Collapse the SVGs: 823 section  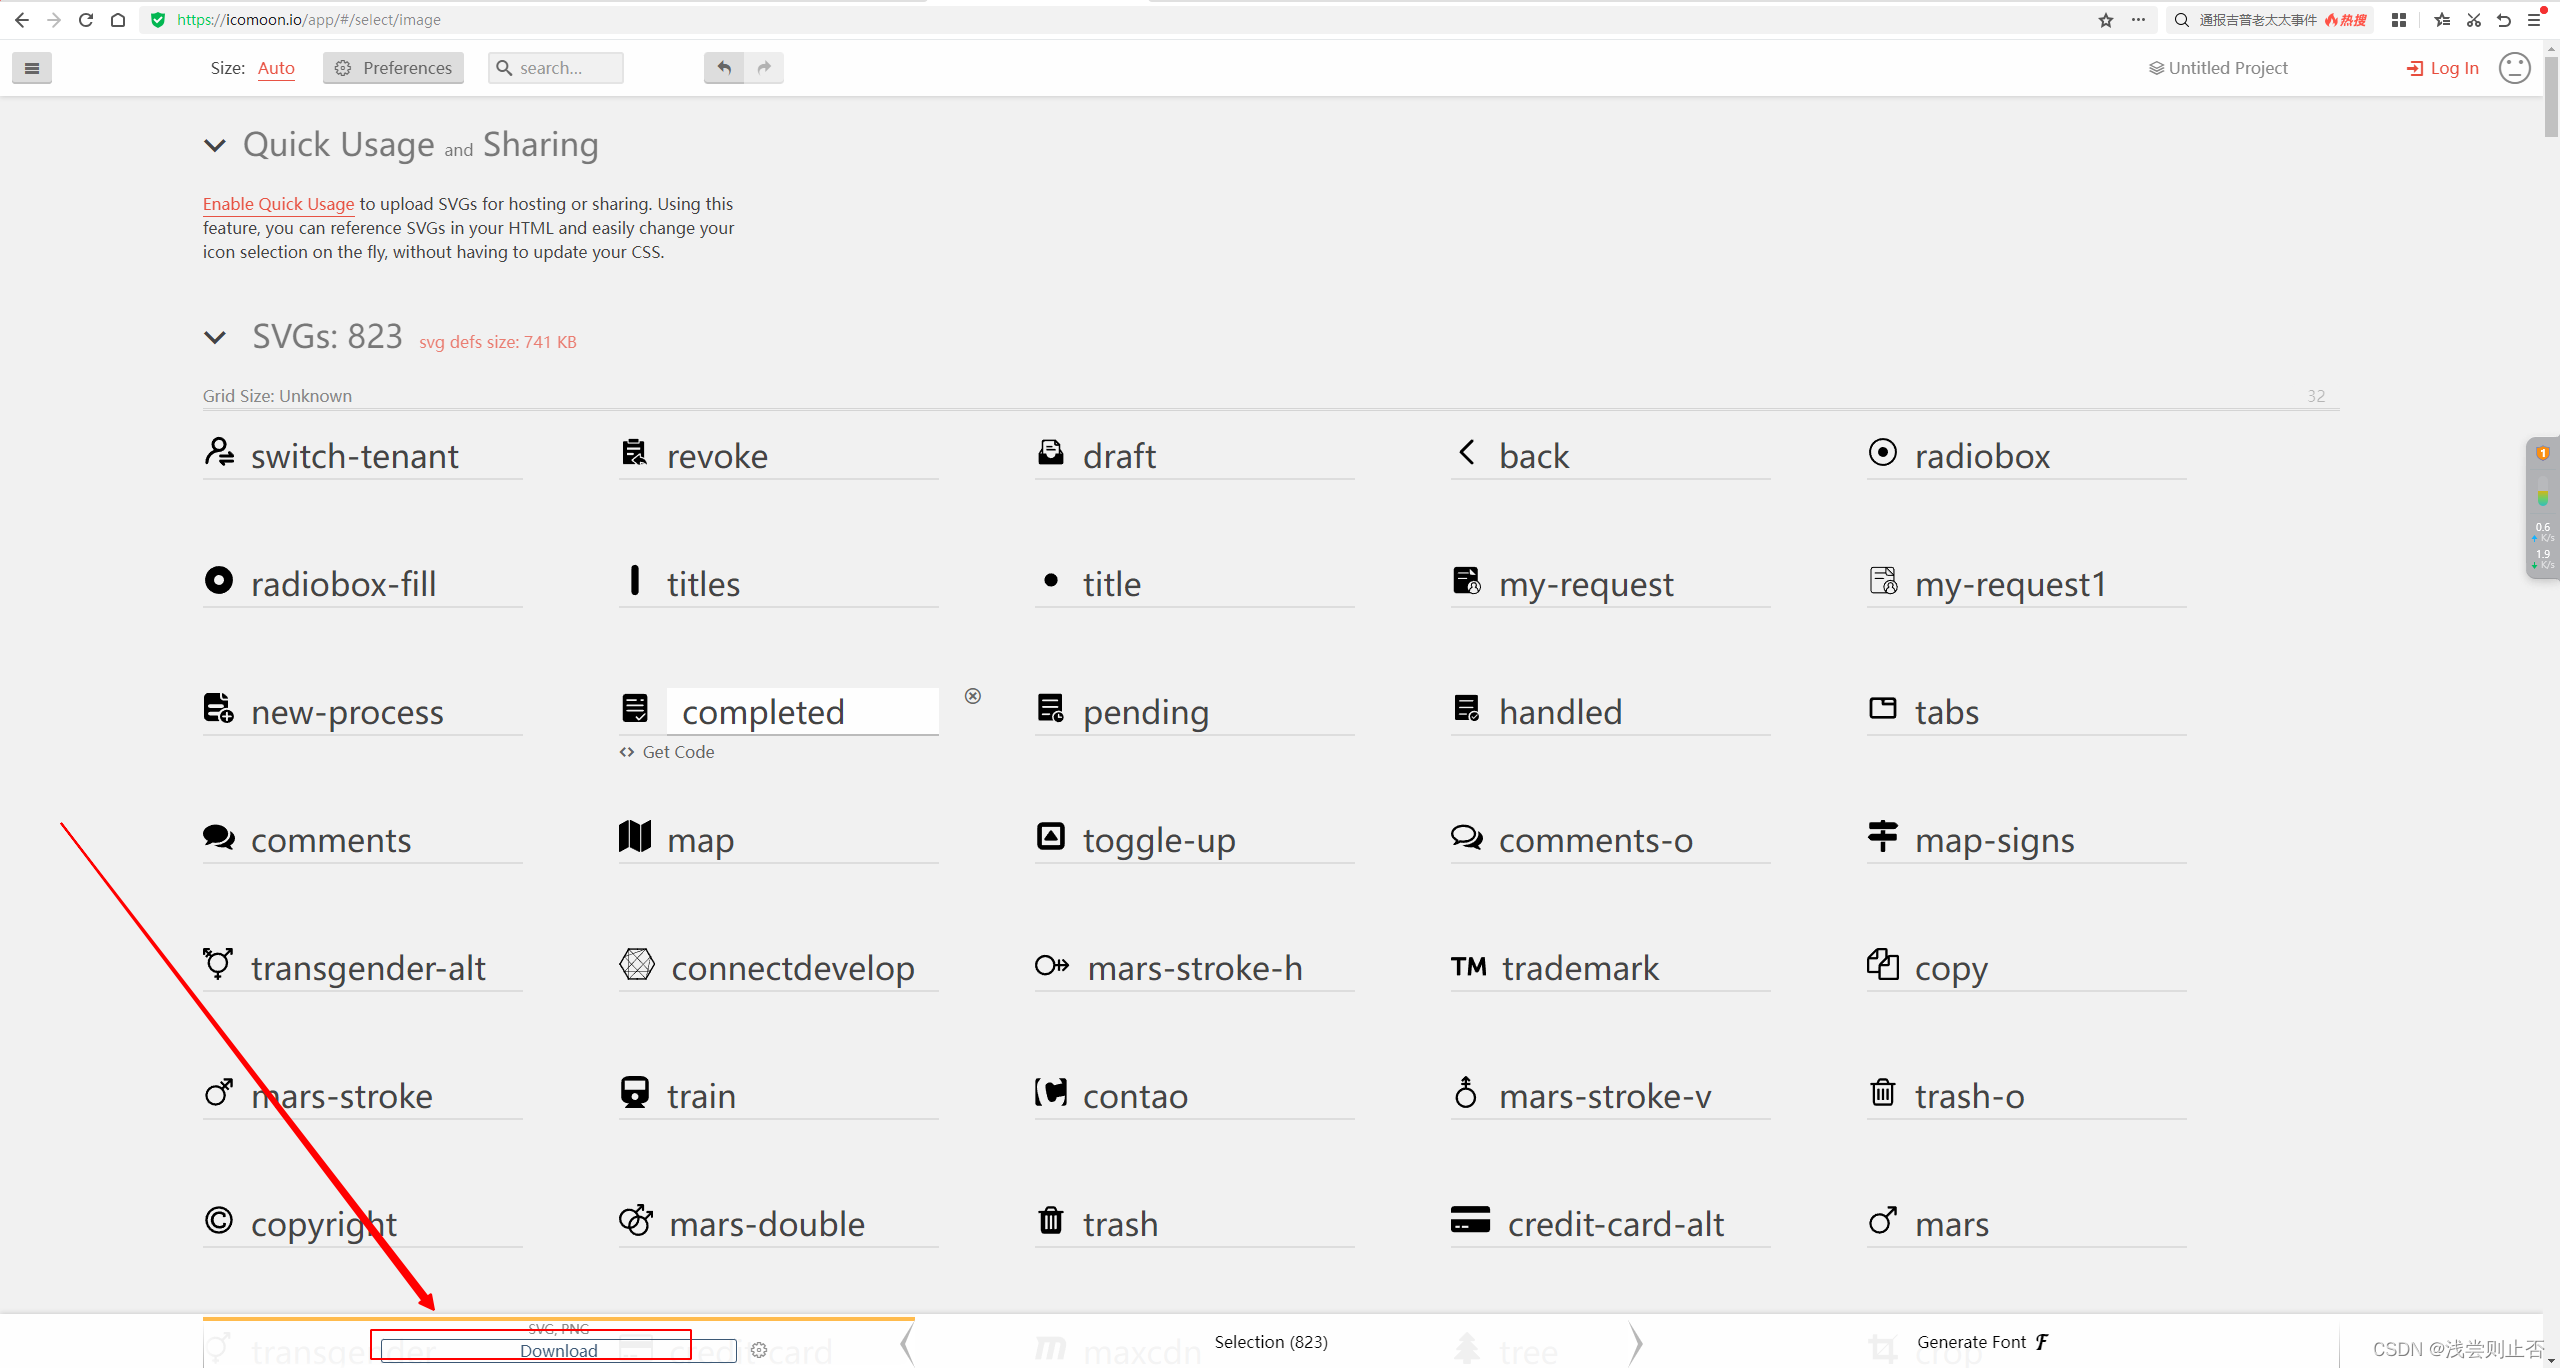coord(215,337)
